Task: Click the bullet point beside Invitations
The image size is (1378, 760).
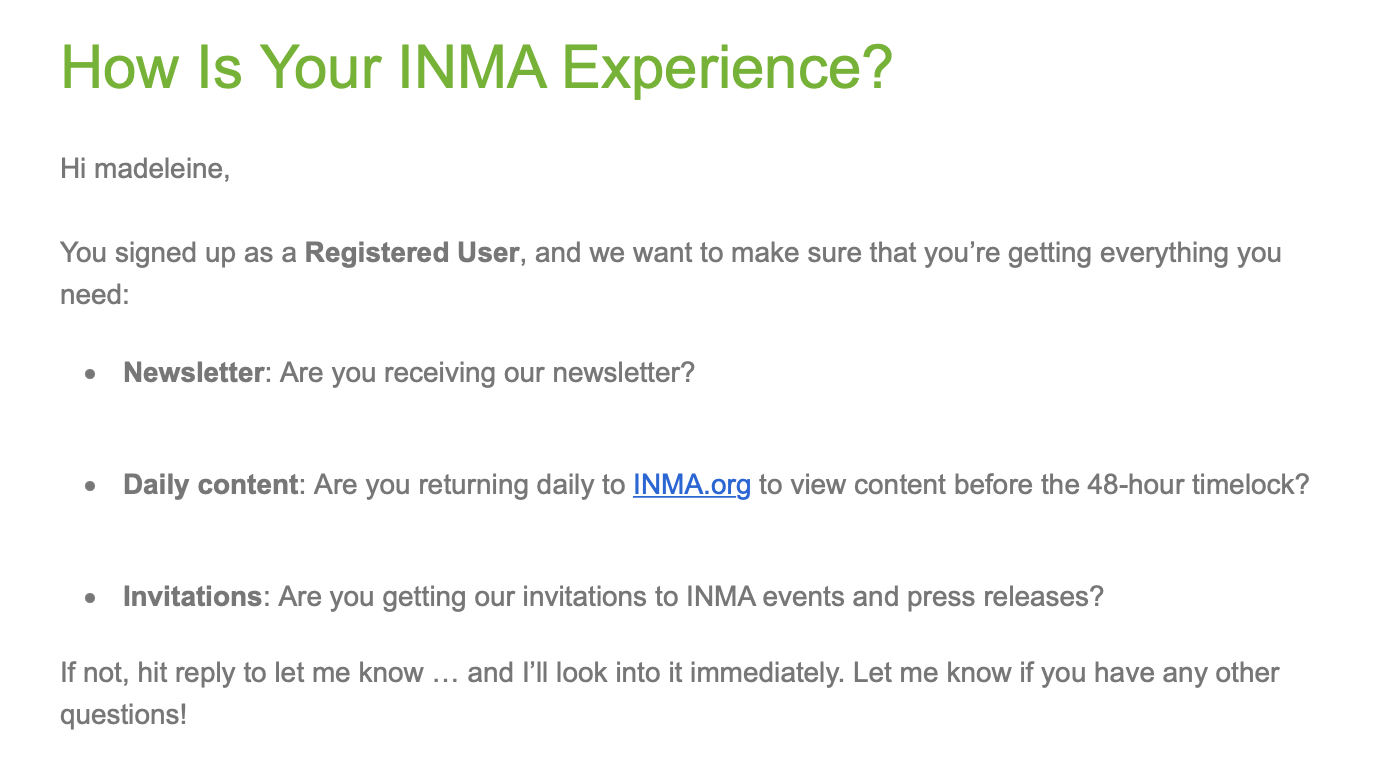Action: coord(91,599)
